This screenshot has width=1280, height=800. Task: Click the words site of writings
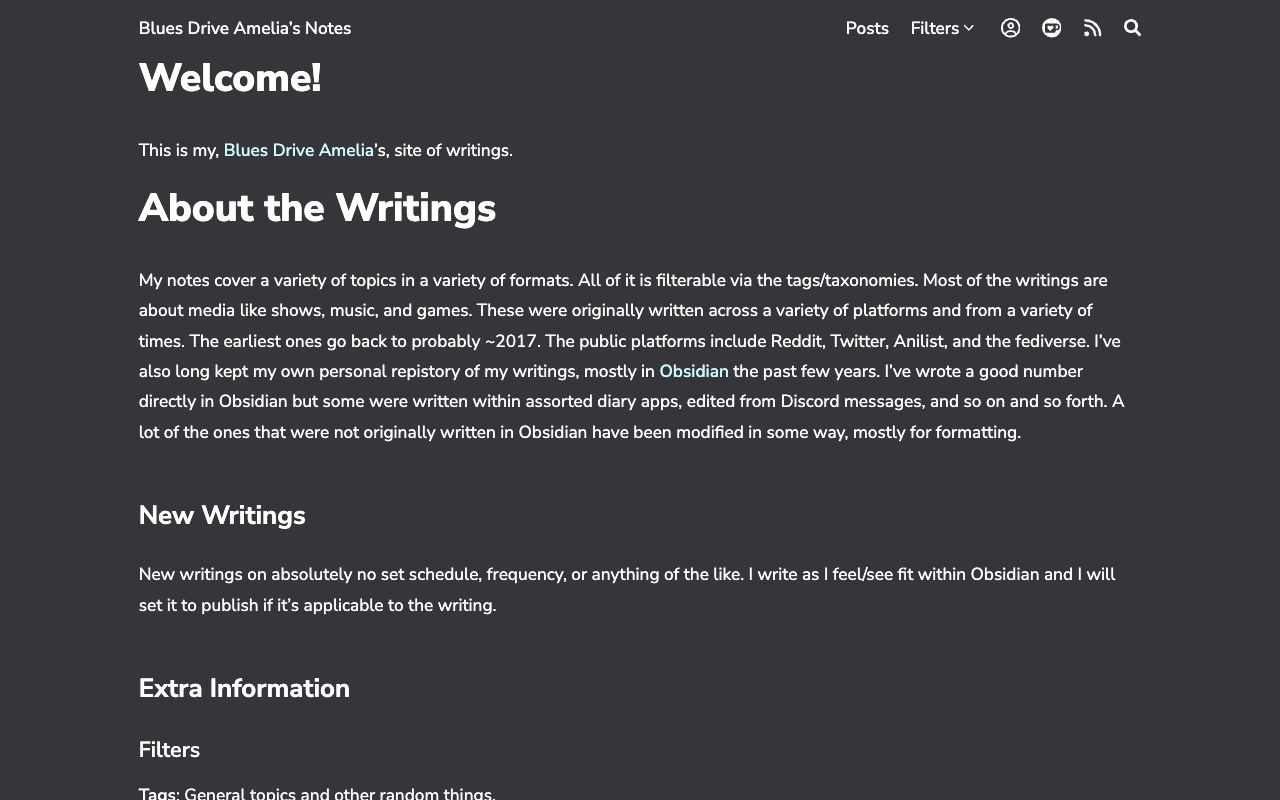coord(453,150)
